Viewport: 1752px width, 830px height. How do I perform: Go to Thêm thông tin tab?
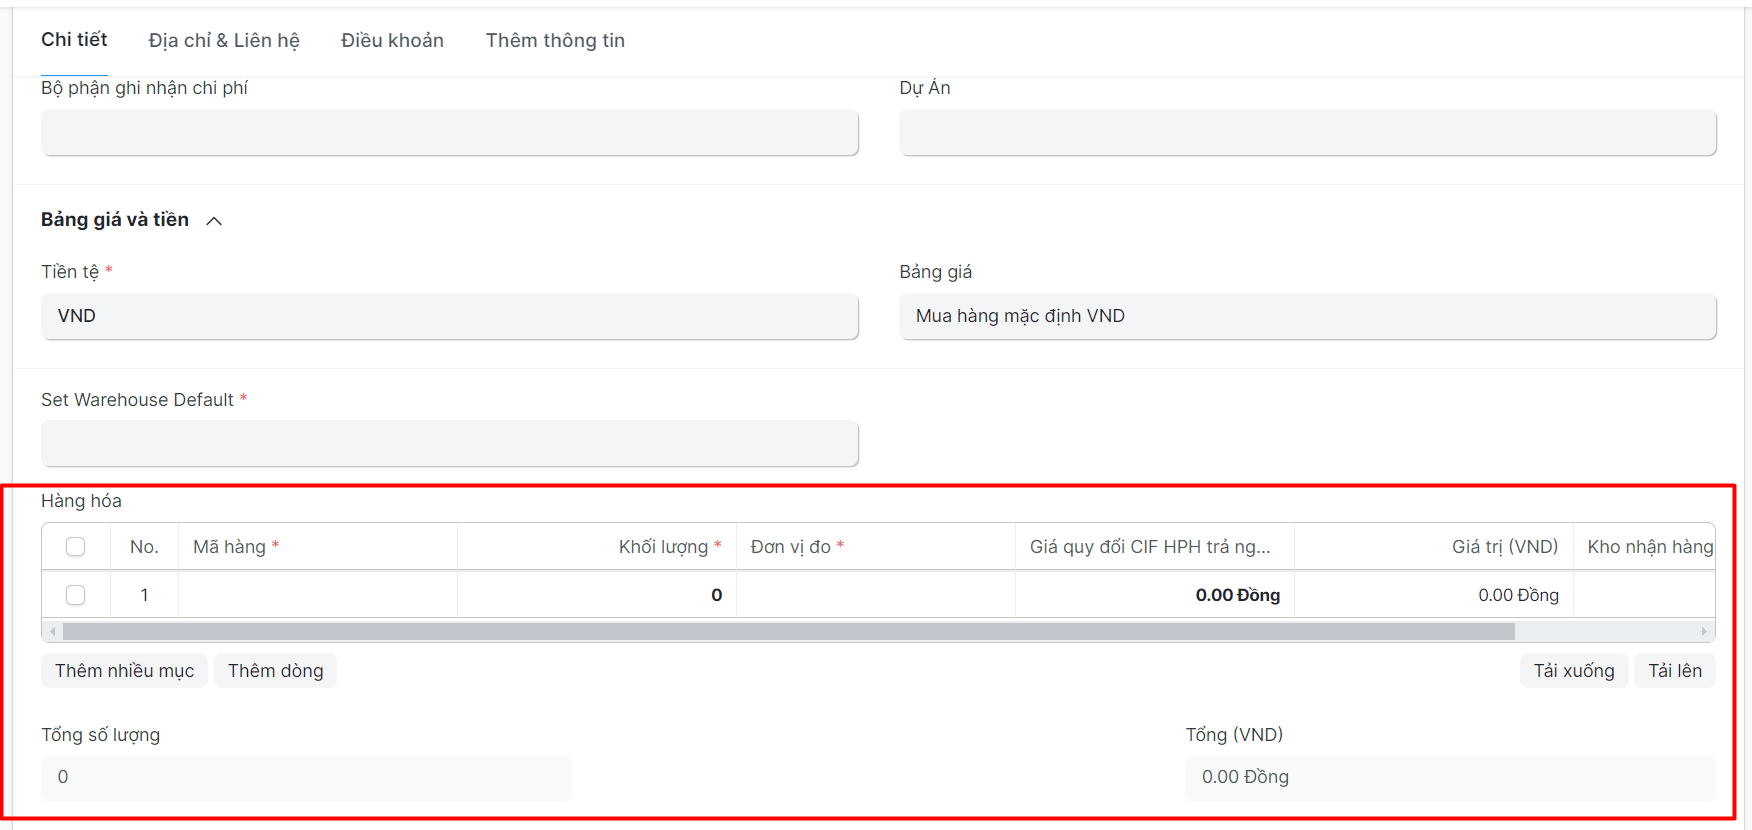(555, 41)
